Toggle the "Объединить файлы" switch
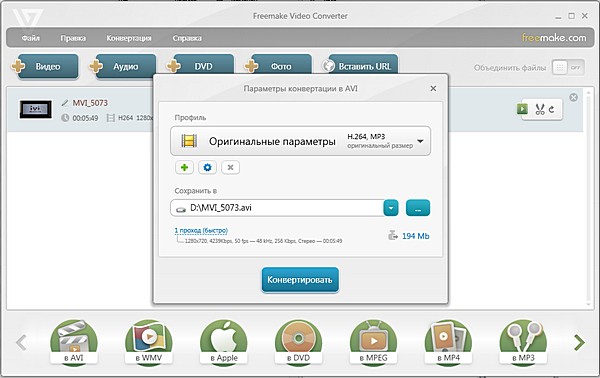Screen dimensions: 600x378 click(568, 68)
